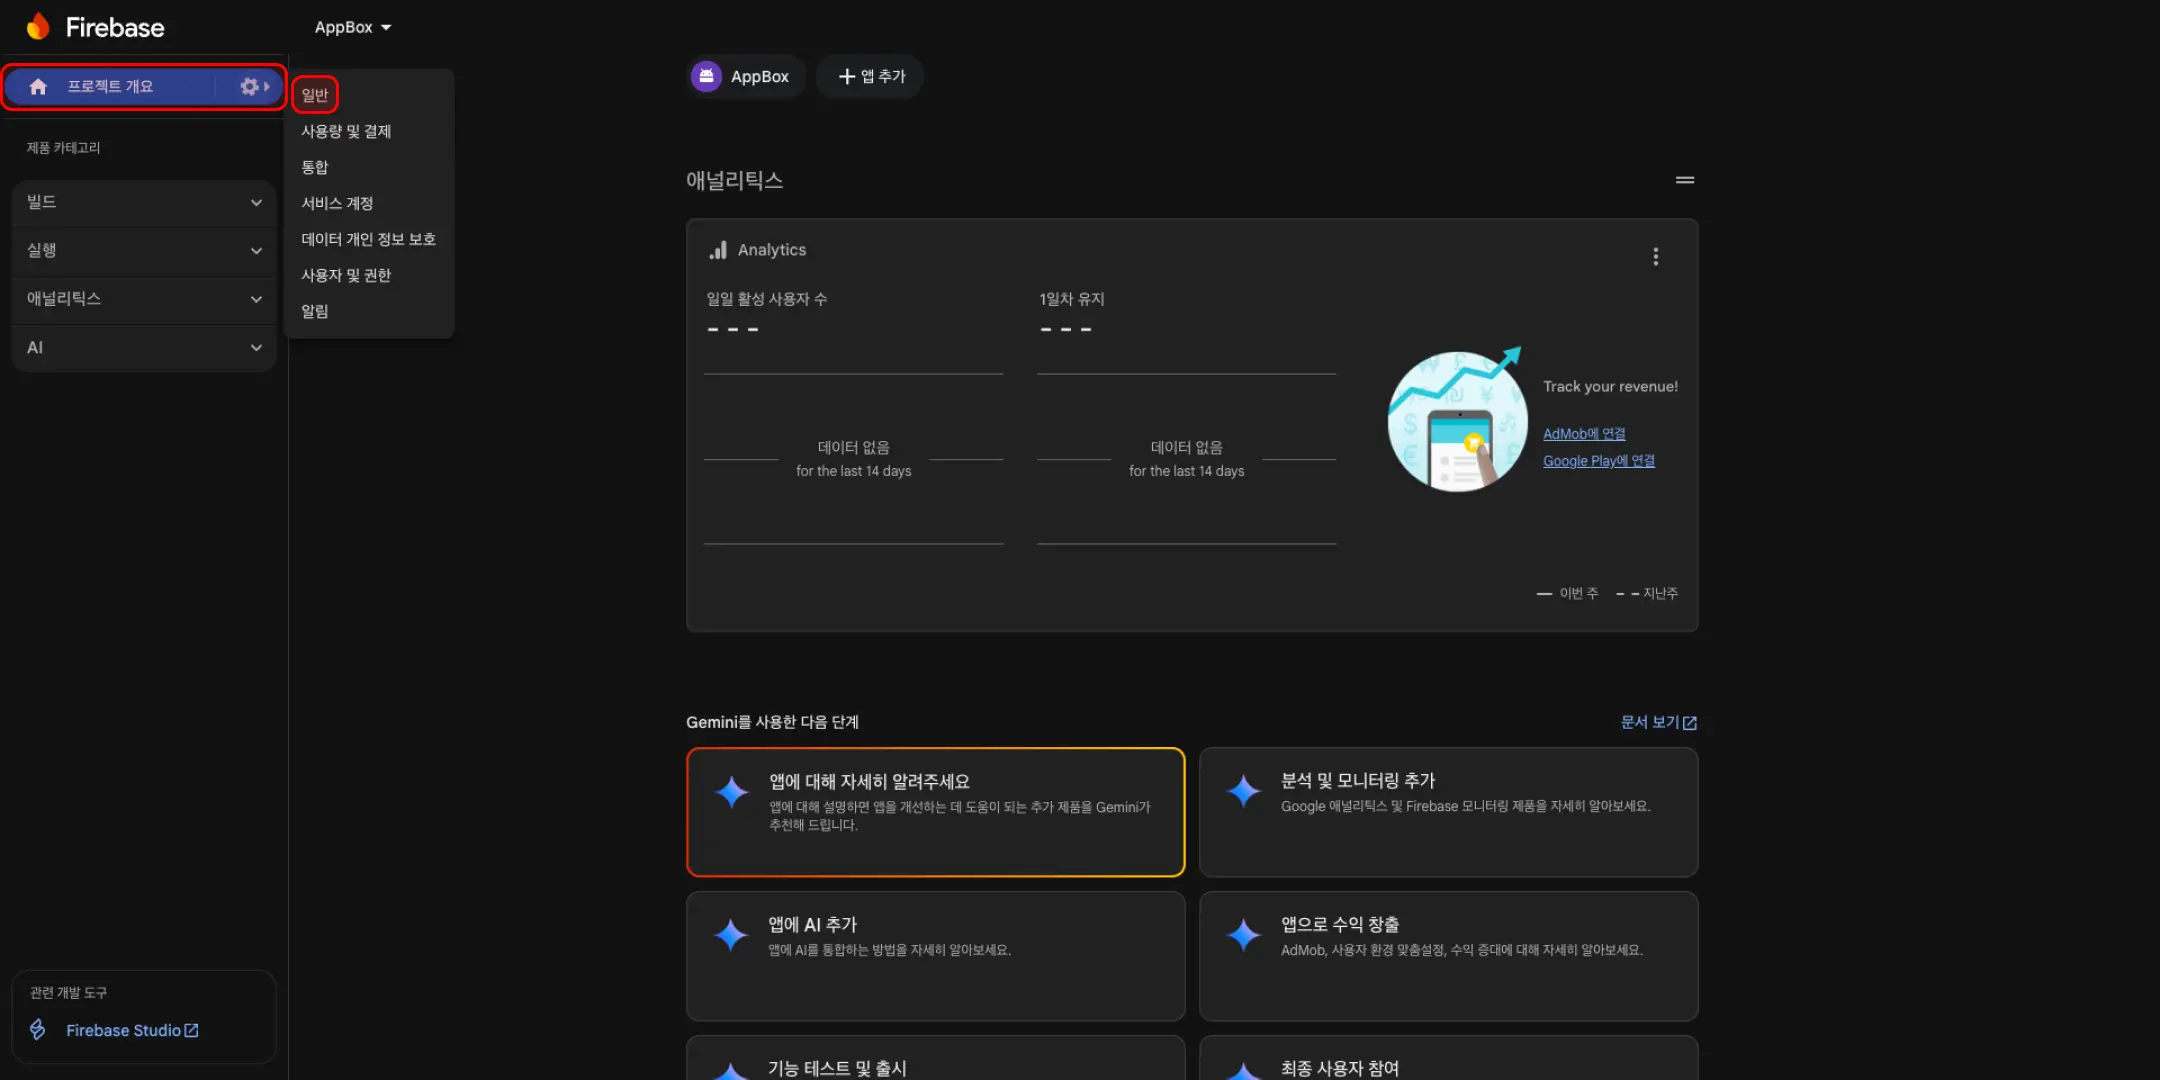Click the Firebase Studio icon
This screenshot has width=2160, height=1080.
click(38, 1029)
